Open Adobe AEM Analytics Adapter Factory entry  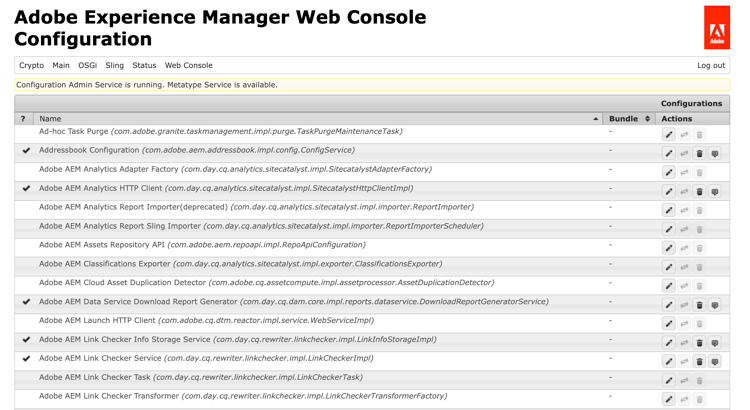235,169
